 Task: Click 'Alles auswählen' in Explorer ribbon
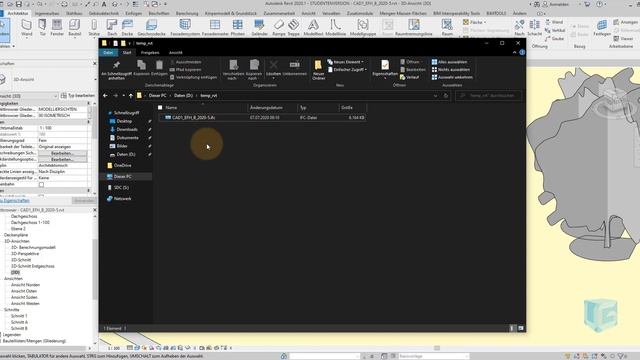pos(449,62)
